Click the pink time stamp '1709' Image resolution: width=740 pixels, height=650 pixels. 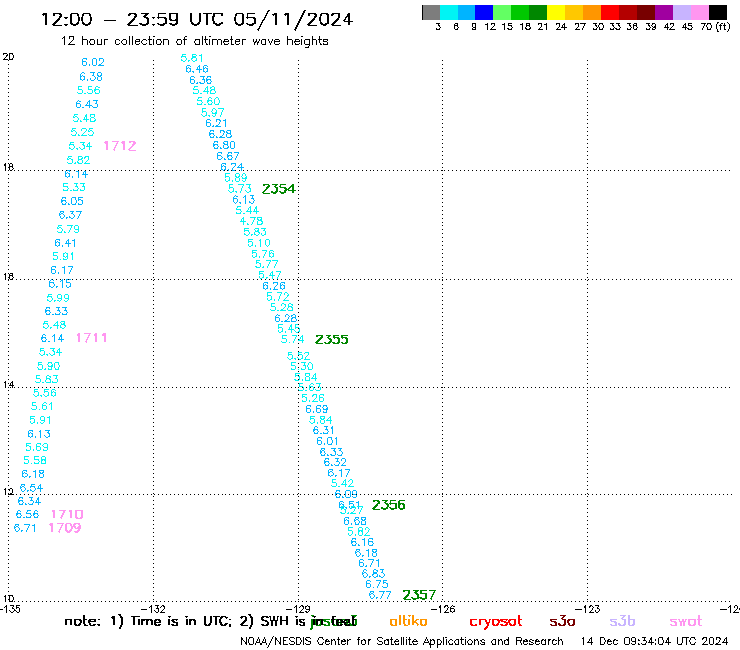65,528
